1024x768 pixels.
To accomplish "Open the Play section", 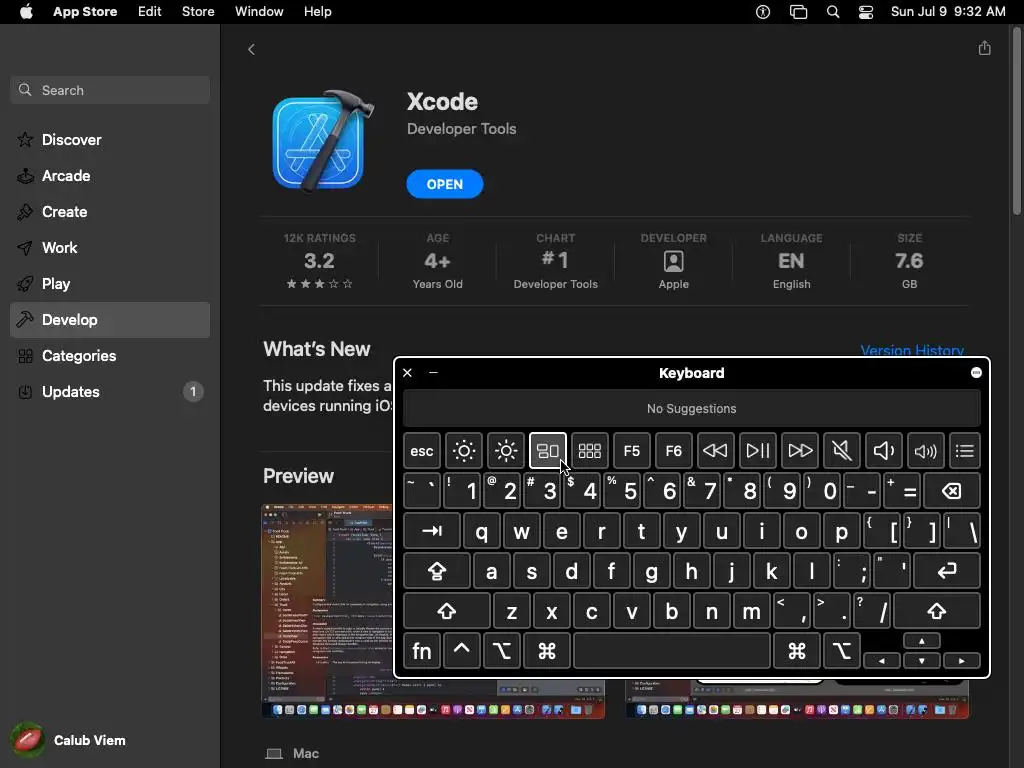I will click(110, 283).
